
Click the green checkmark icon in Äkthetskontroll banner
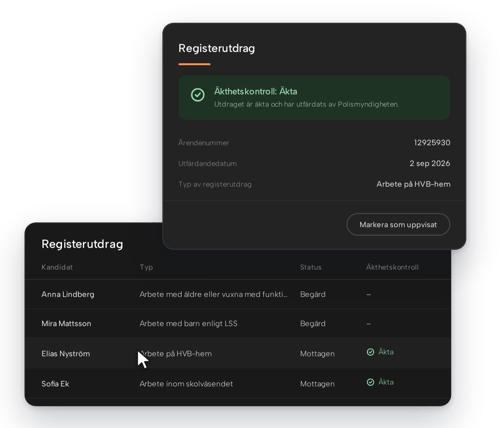pyautogui.click(x=198, y=95)
